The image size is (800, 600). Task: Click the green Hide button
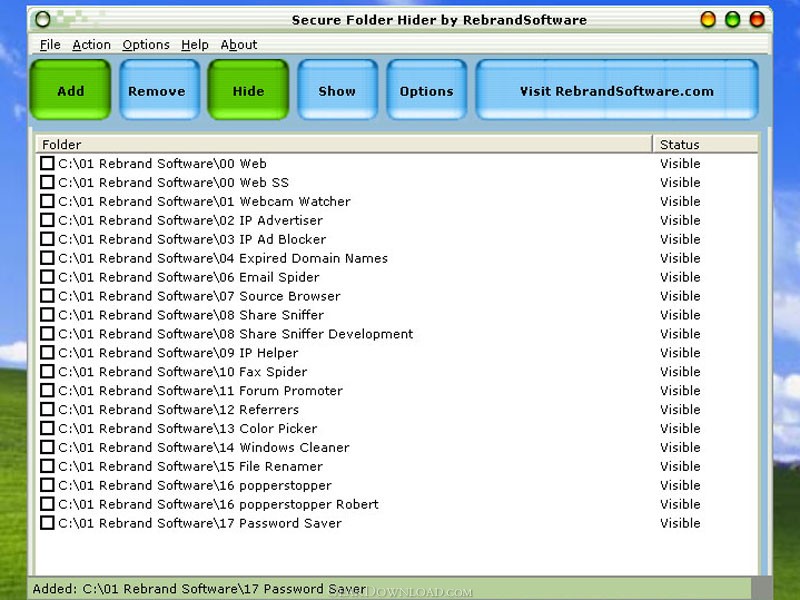248,90
